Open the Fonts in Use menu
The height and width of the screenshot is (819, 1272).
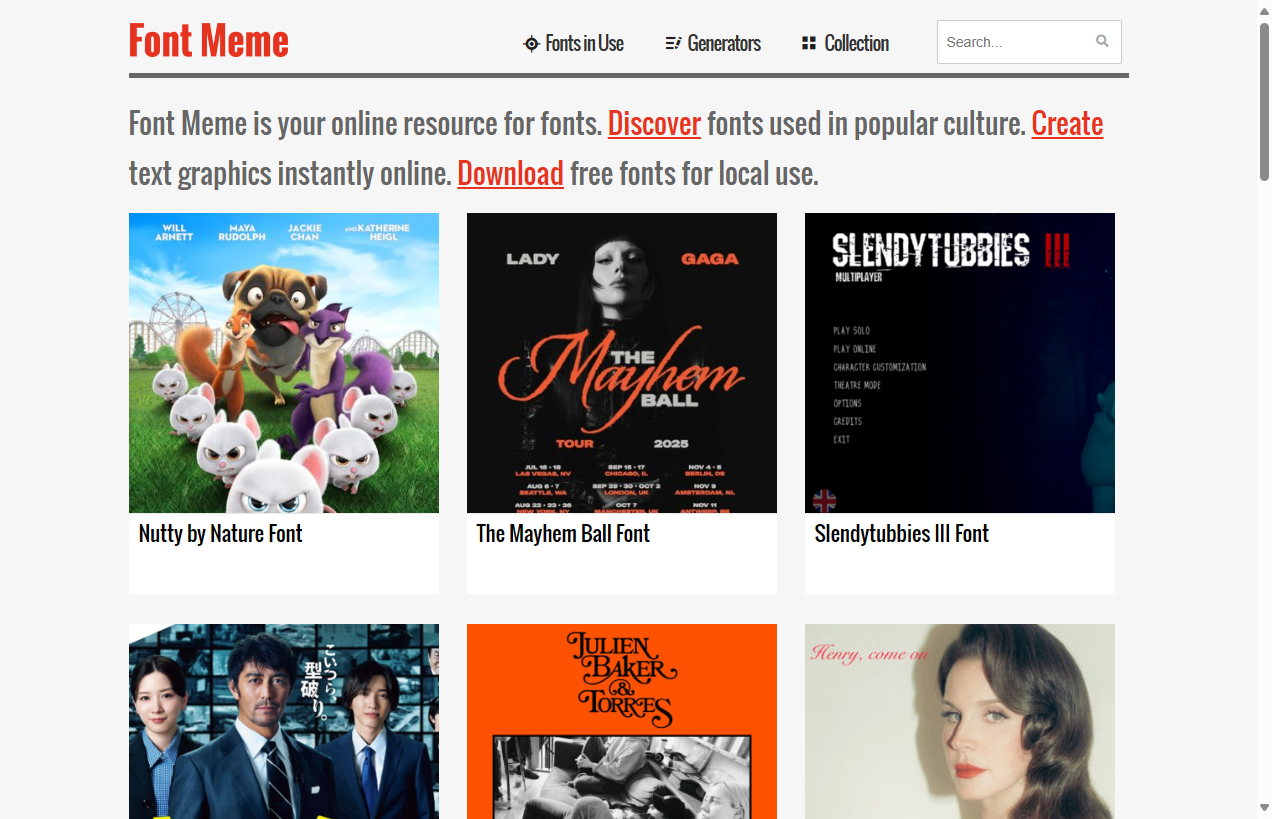[584, 44]
